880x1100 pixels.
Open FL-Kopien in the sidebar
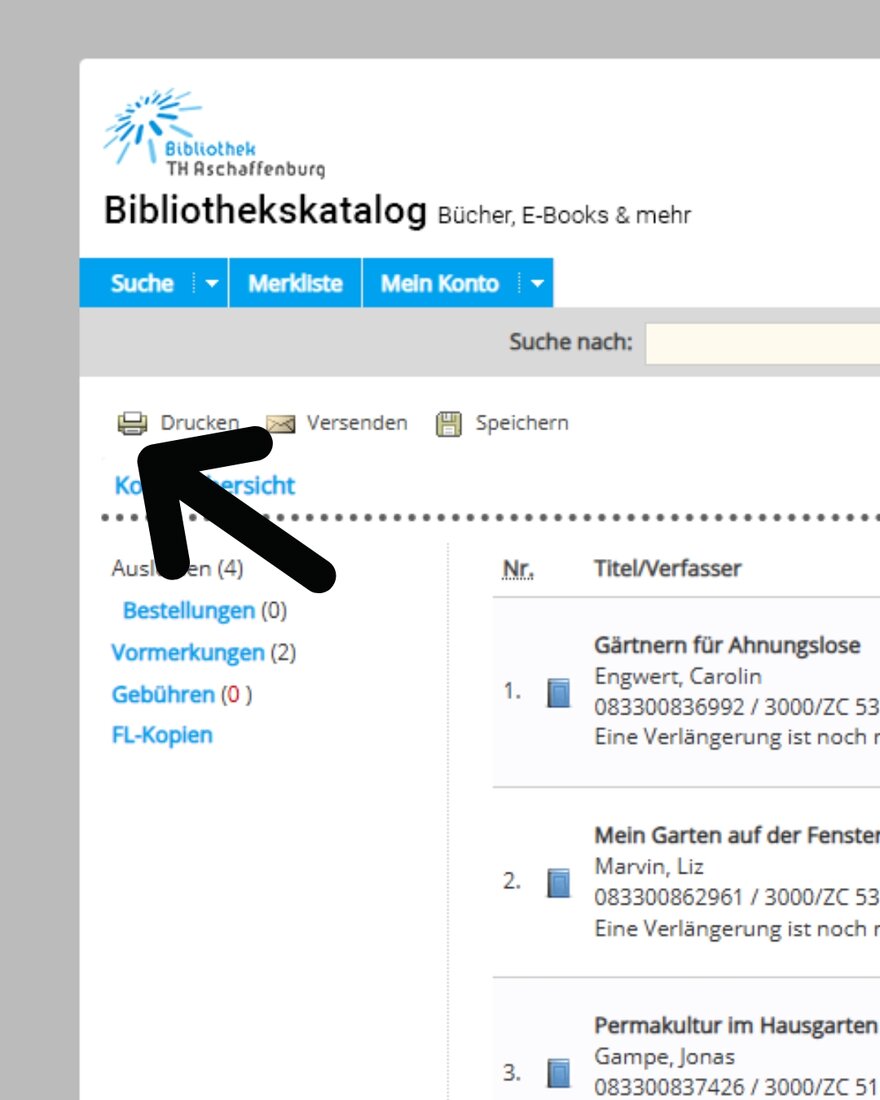click(162, 735)
